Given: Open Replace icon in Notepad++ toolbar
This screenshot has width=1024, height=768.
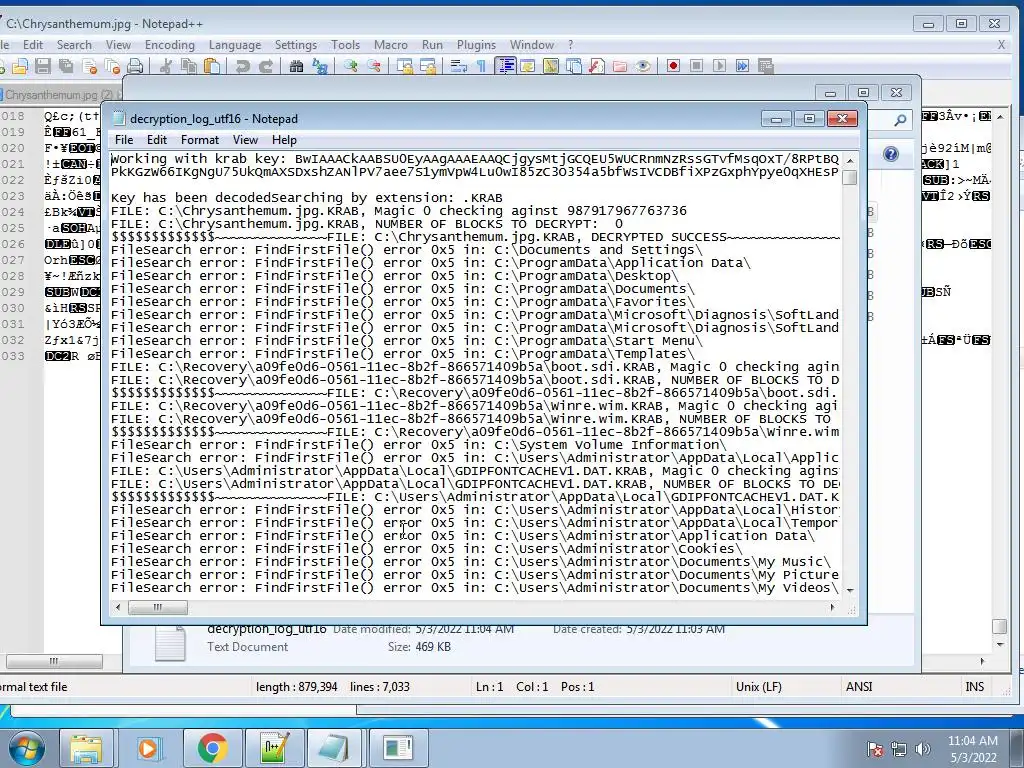Looking at the screenshot, I should (319, 66).
